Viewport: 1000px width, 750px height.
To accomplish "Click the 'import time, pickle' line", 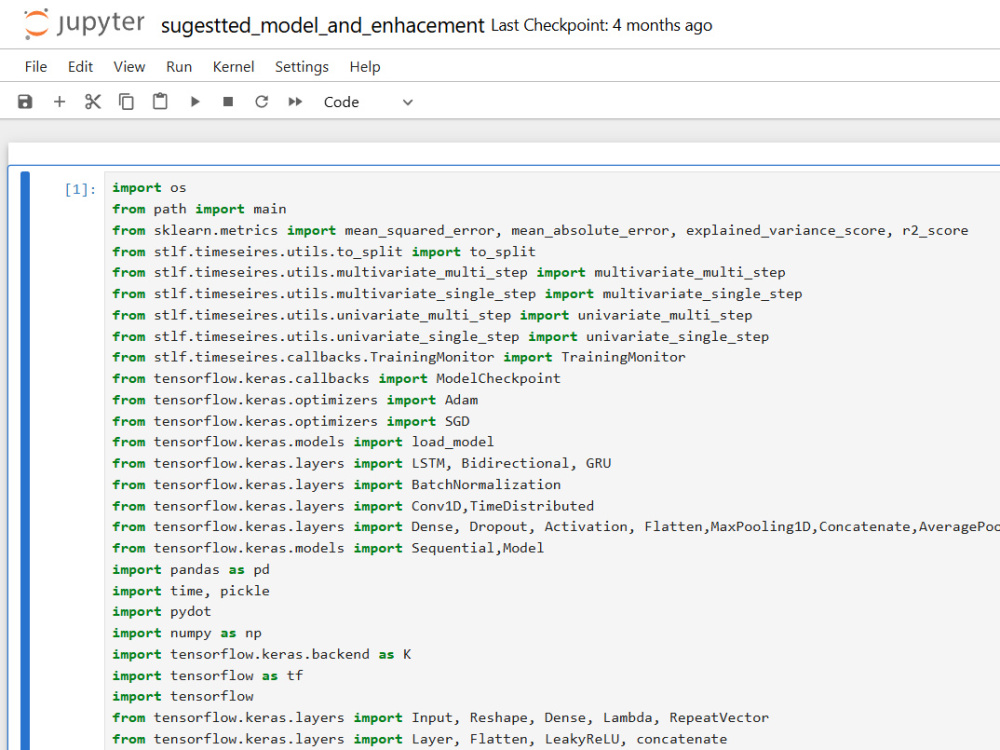I will (x=191, y=591).
